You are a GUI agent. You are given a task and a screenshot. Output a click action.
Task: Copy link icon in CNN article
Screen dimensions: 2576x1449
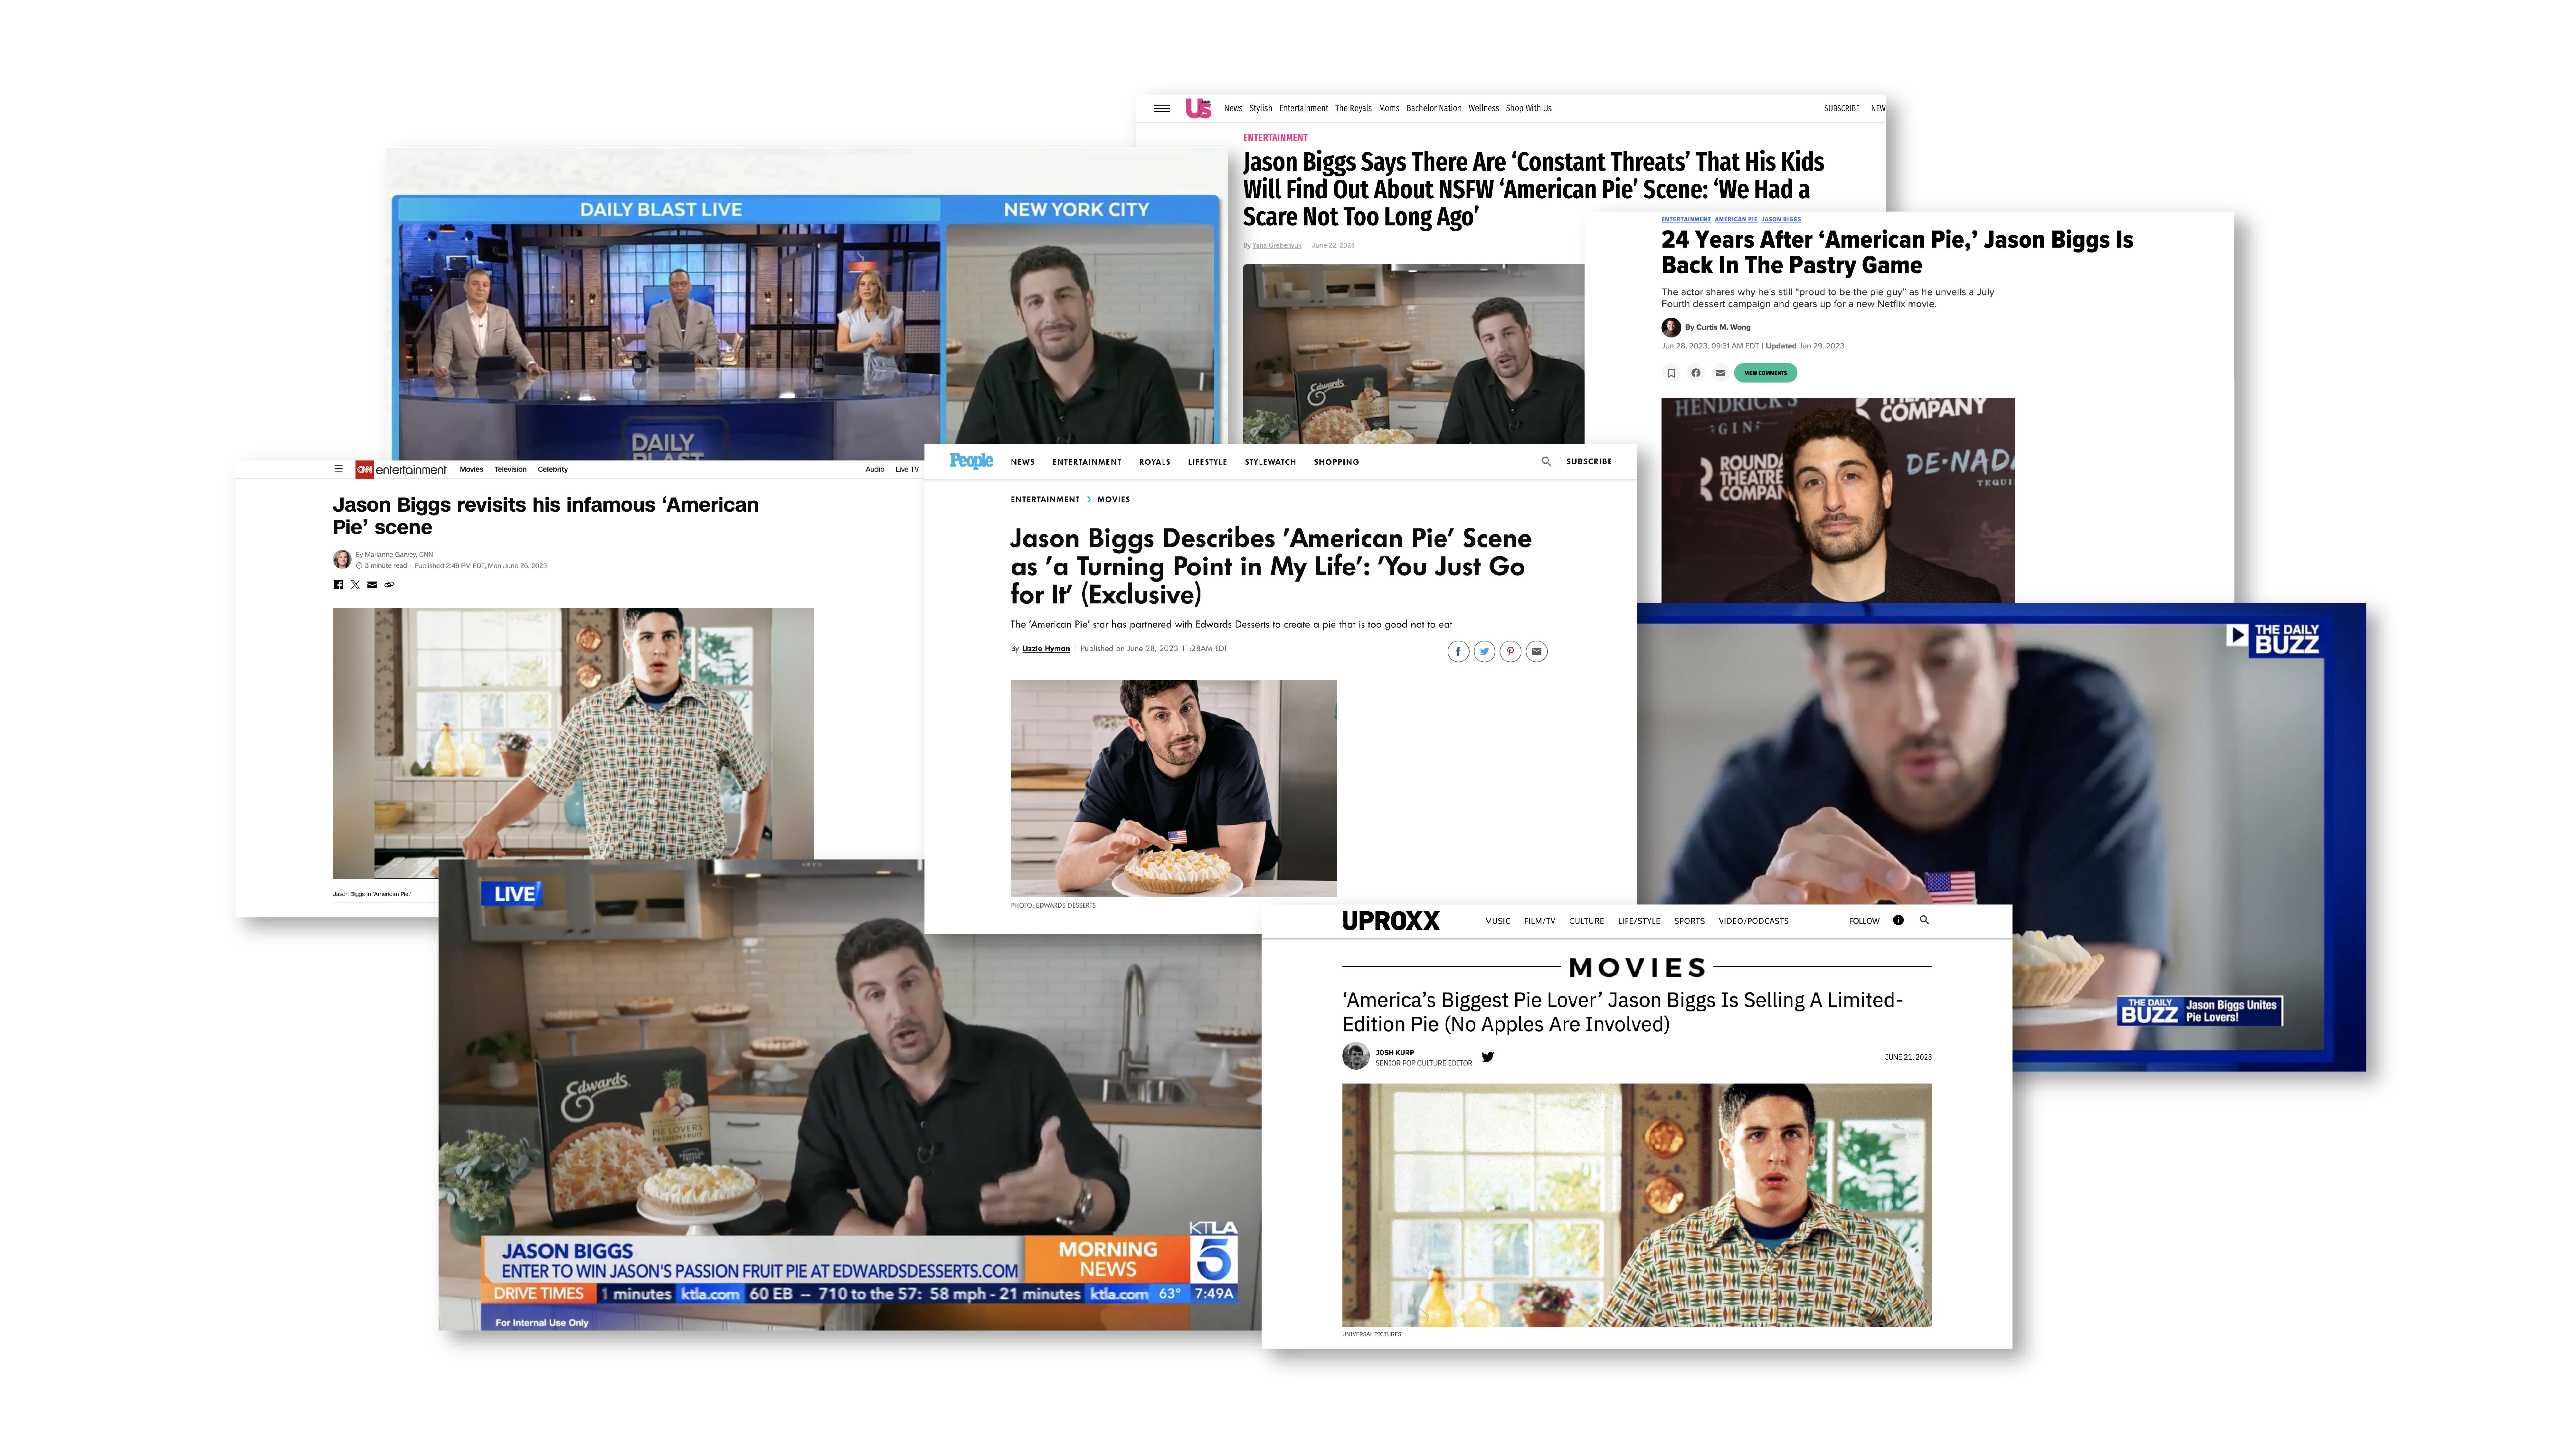coord(389,585)
